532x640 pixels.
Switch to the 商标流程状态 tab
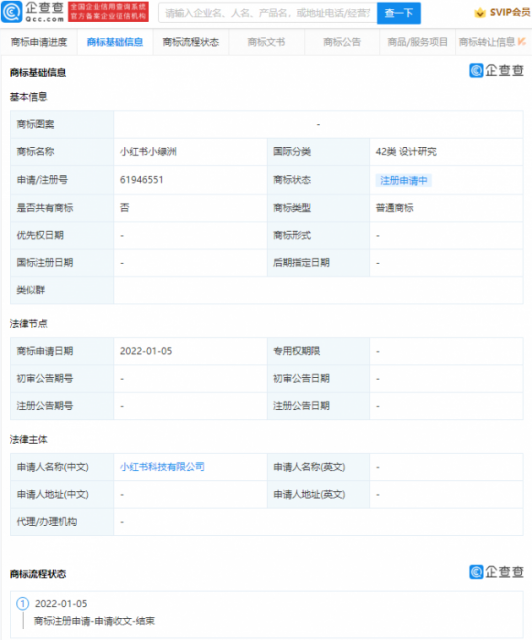pos(191,42)
